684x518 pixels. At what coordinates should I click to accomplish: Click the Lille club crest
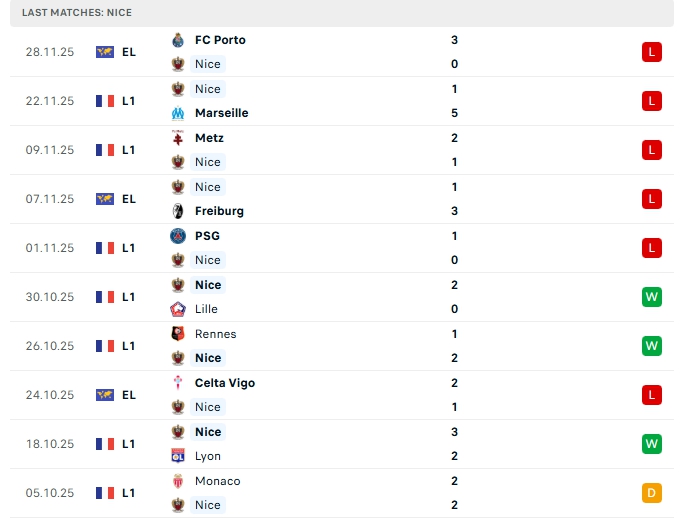tap(178, 309)
